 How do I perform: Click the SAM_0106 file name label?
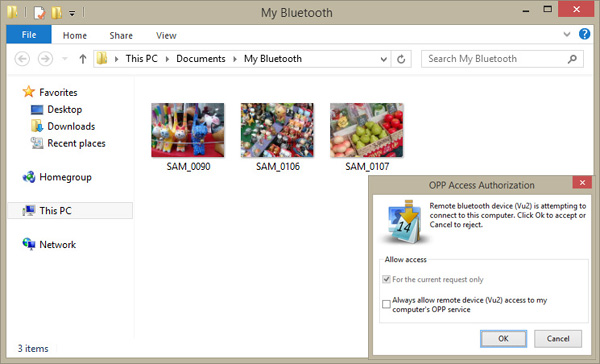pyautogui.click(x=278, y=166)
